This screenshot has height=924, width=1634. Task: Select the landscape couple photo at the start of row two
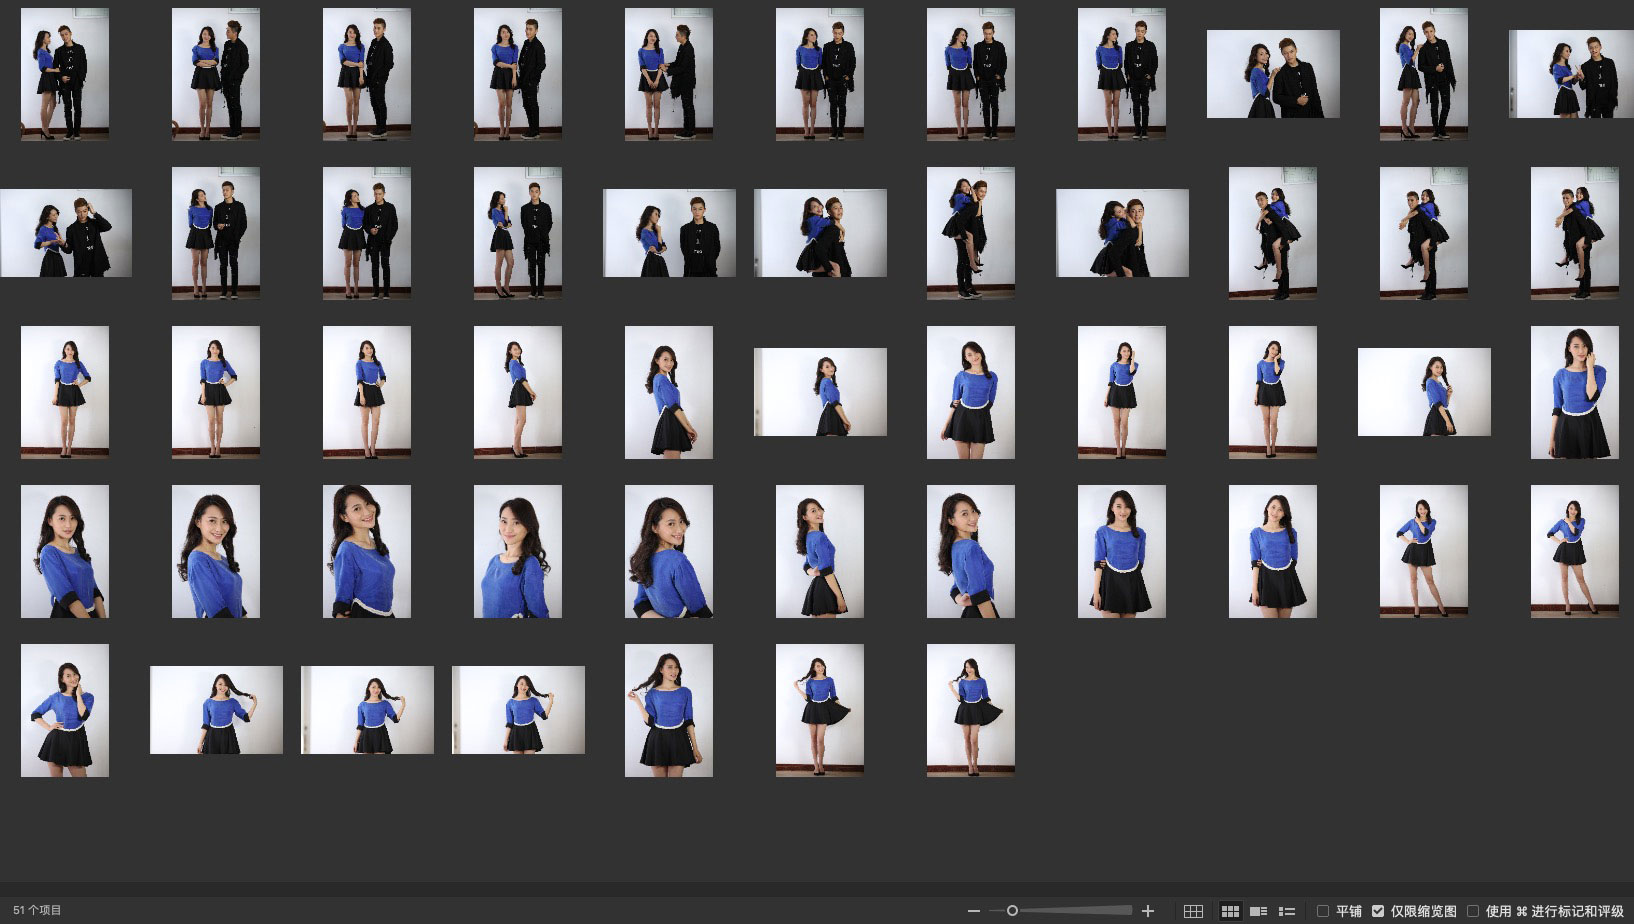point(66,233)
